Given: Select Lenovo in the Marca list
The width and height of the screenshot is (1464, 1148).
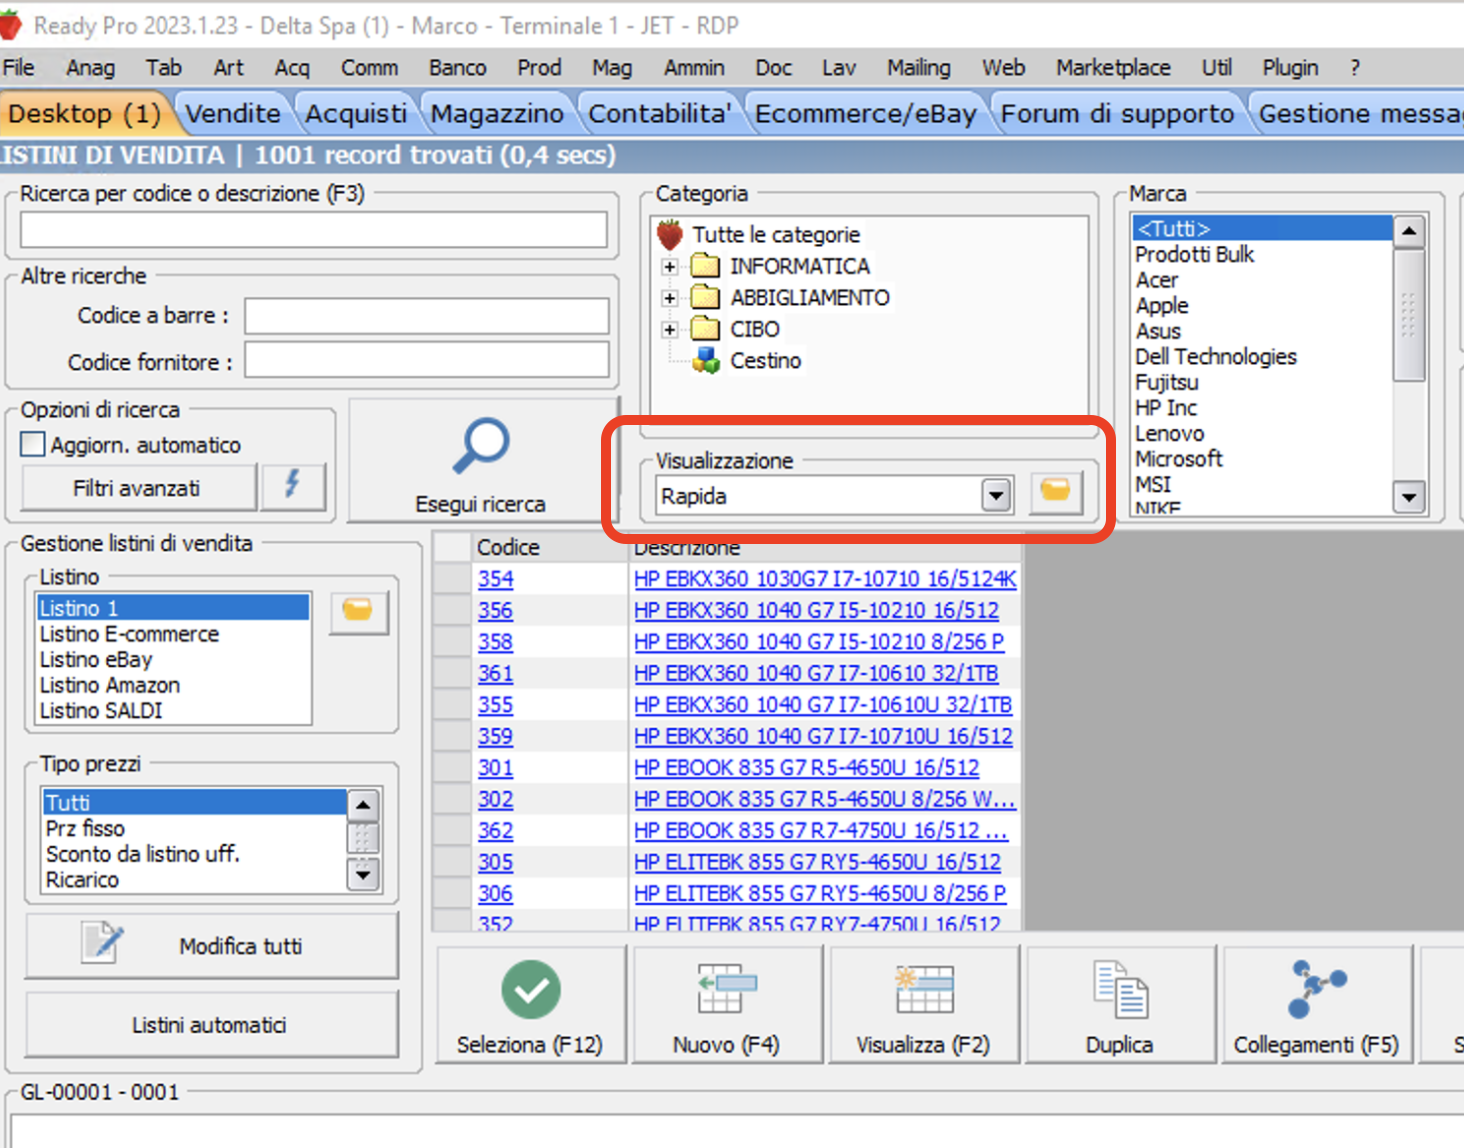Looking at the screenshot, I should tap(1170, 434).
